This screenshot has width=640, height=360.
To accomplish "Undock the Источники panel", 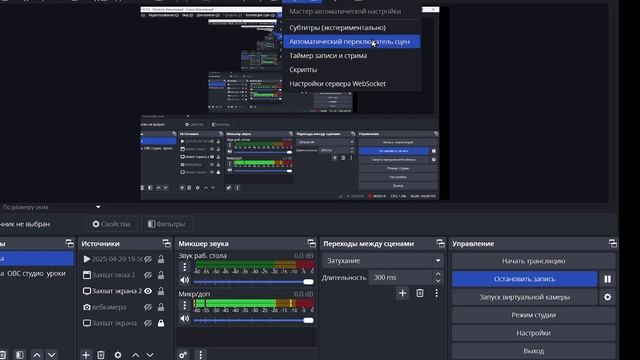I will point(167,243).
